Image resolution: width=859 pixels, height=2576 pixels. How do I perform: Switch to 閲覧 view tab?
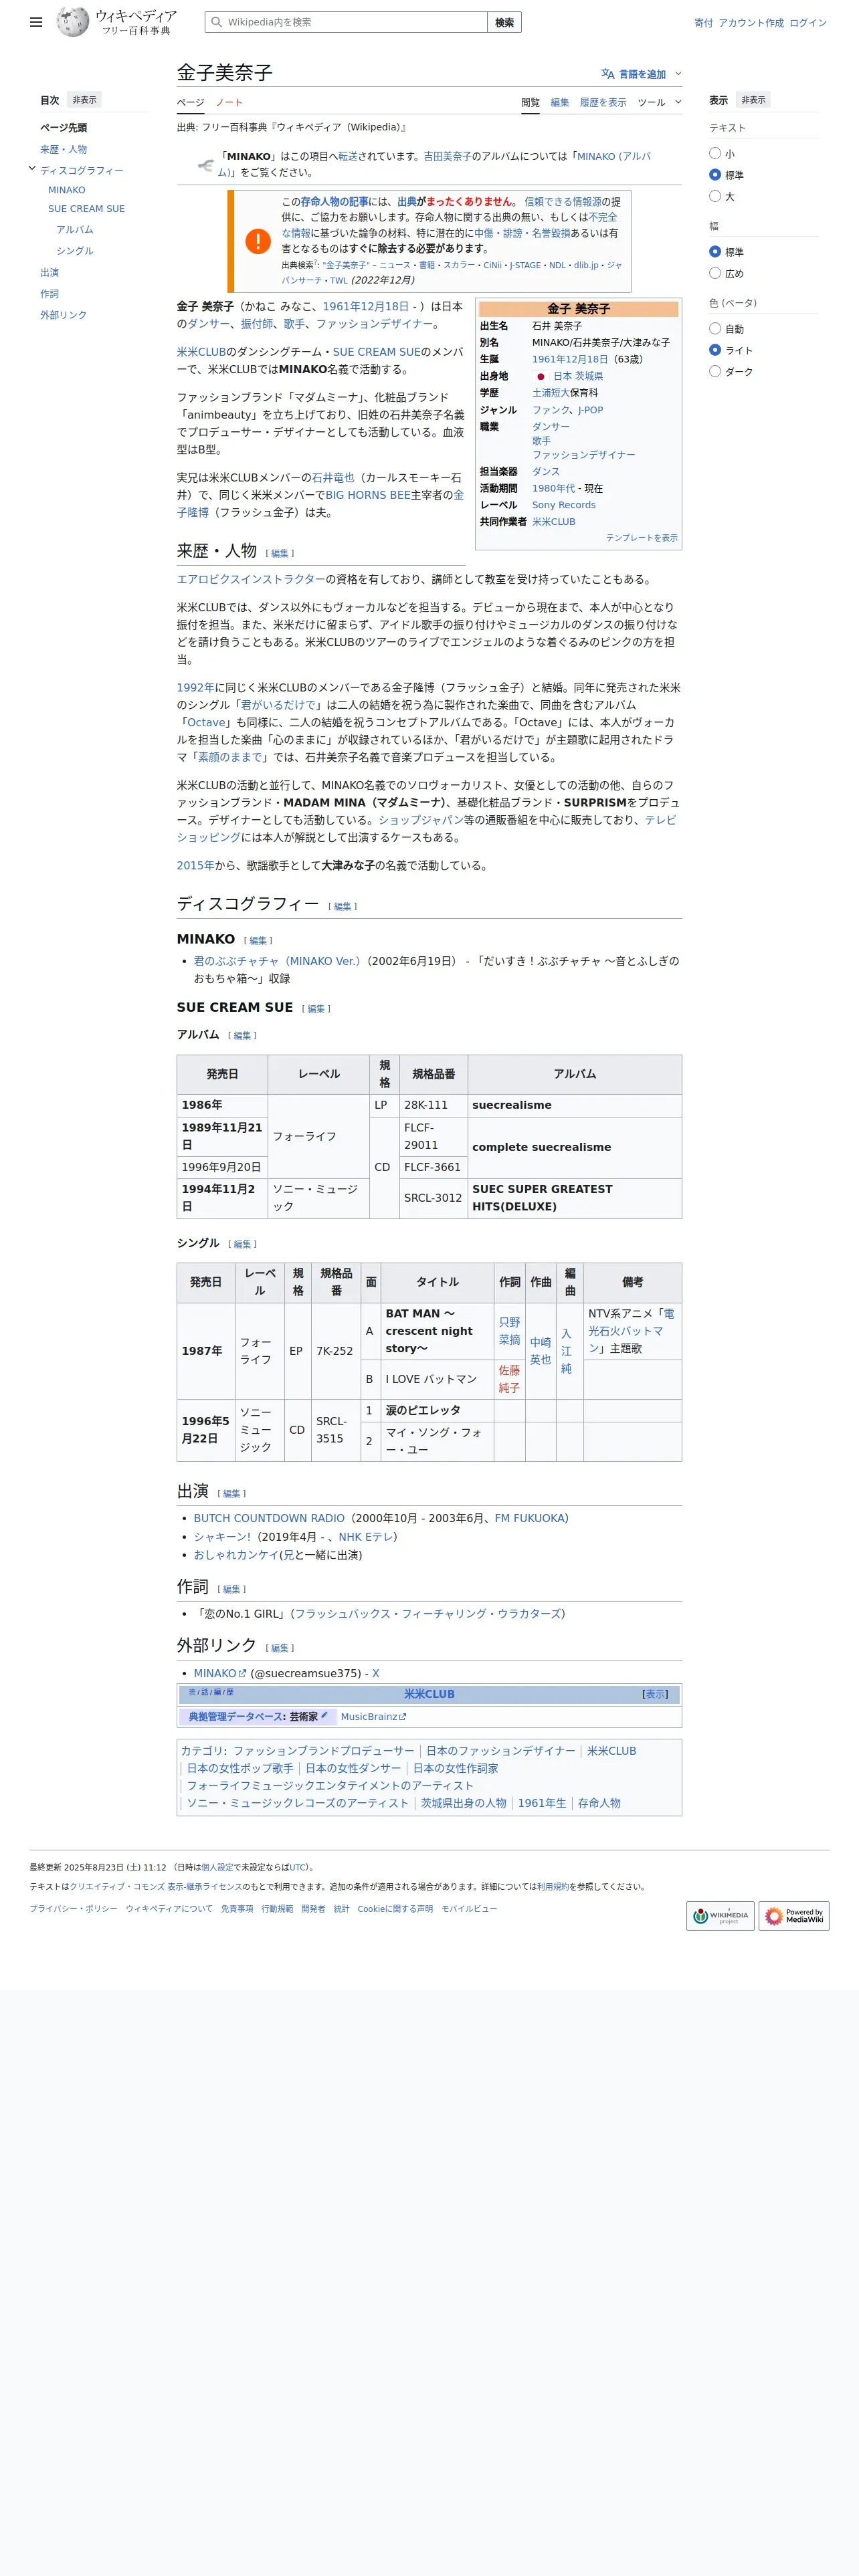(x=530, y=102)
